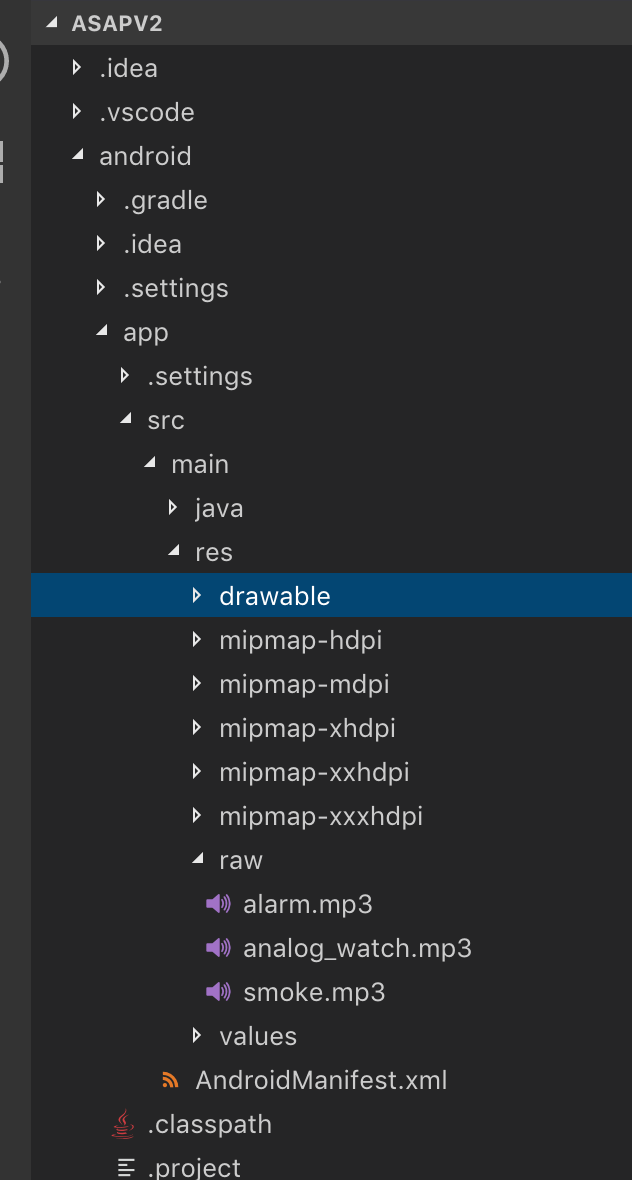Click the .project file lines icon

[127, 1168]
